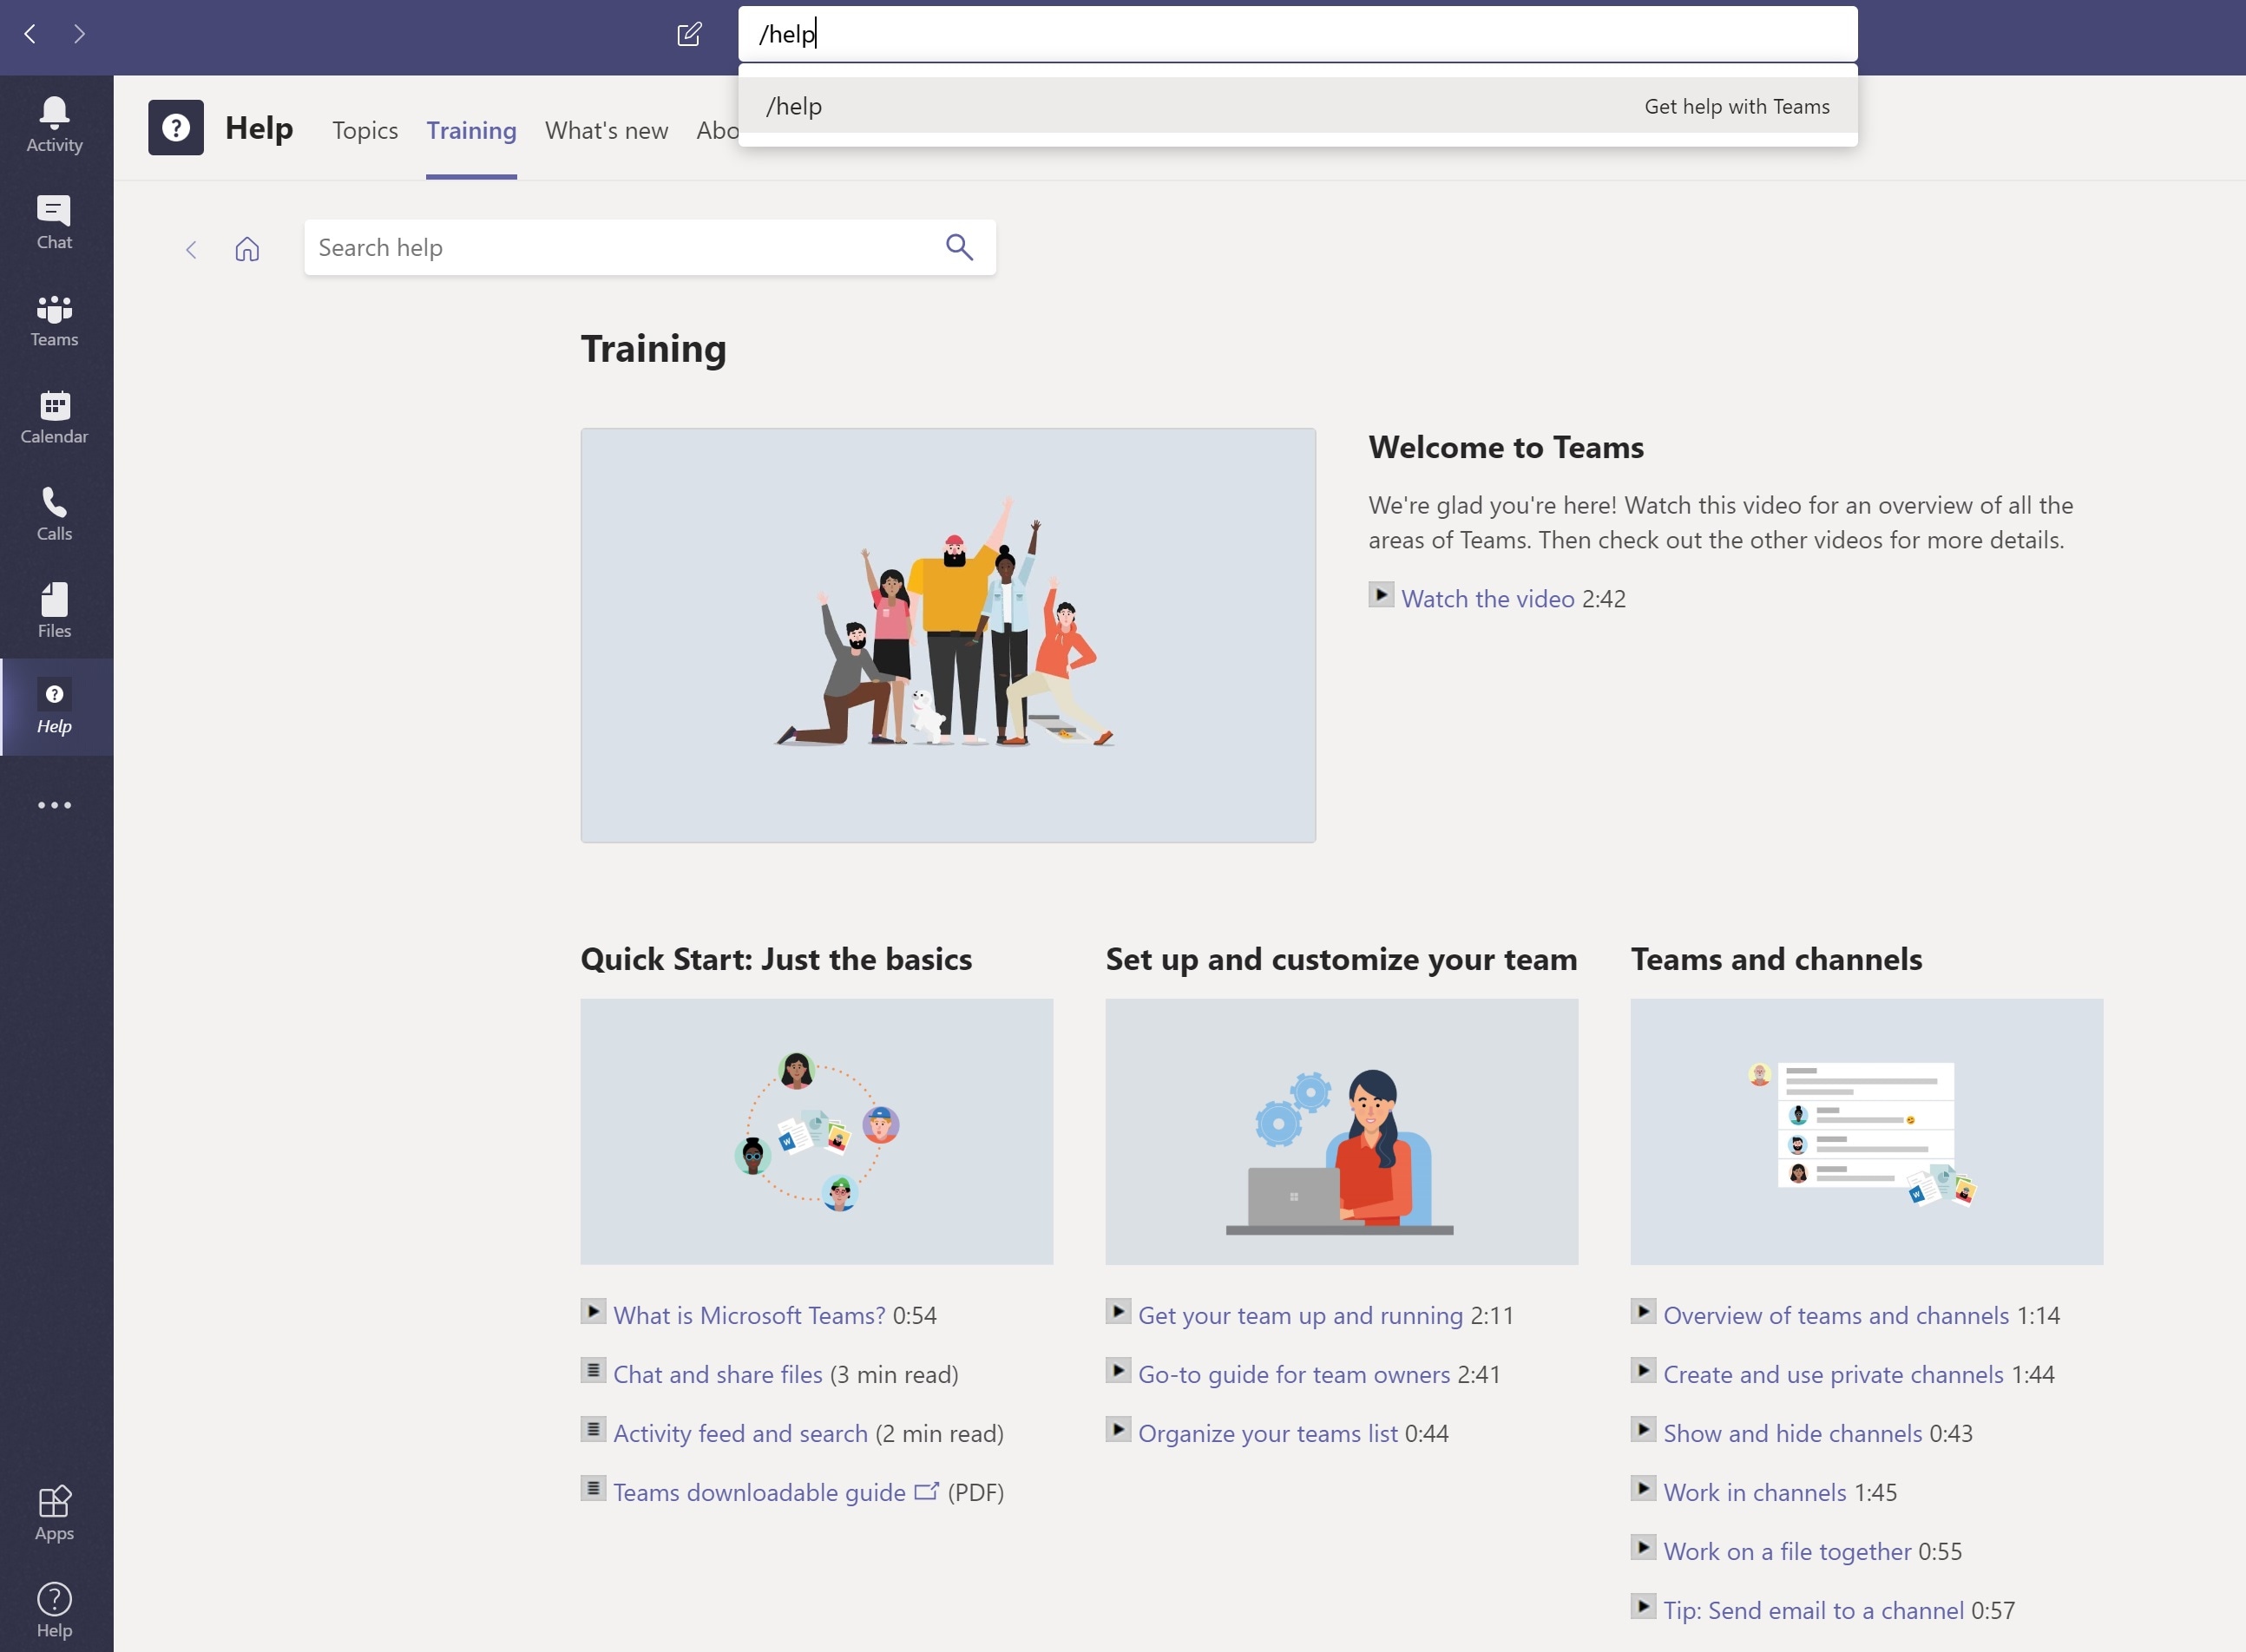Play icon beside Tip: Send email to a channel
Viewport: 2246px width, 1652px height.
pos(1643,1606)
